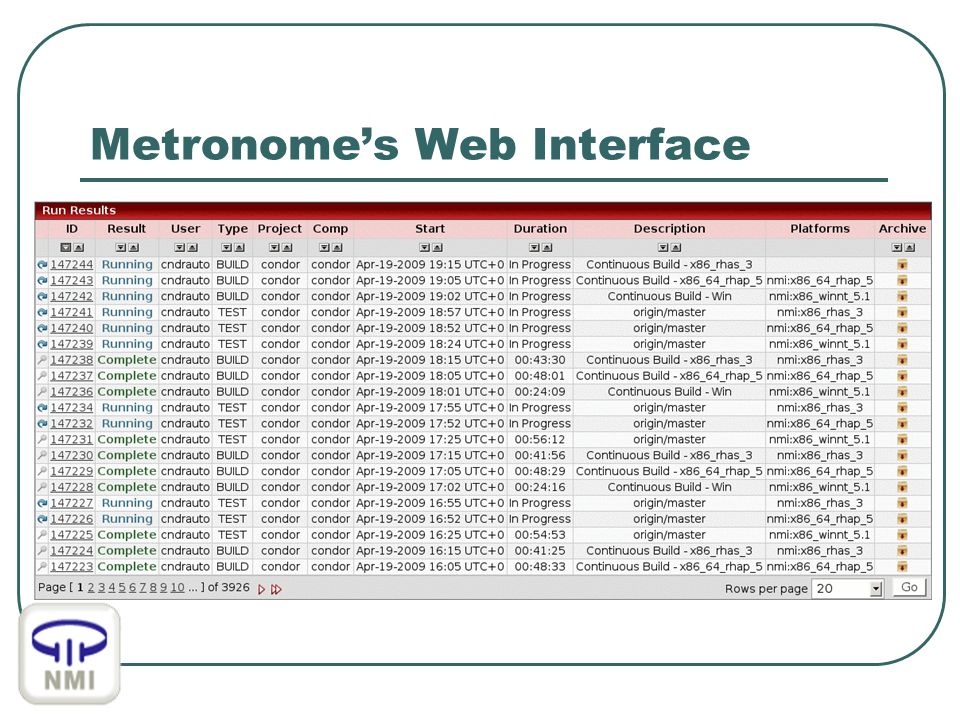The height and width of the screenshot is (720, 960).
Task: Click the Platforms column header
Action: (820, 229)
